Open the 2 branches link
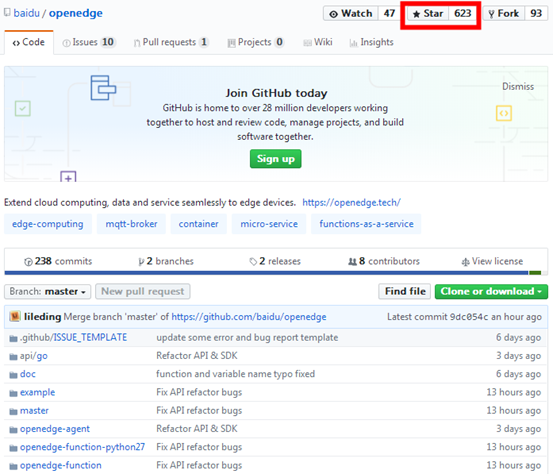The height and width of the screenshot is (474, 553). (166, 261)
